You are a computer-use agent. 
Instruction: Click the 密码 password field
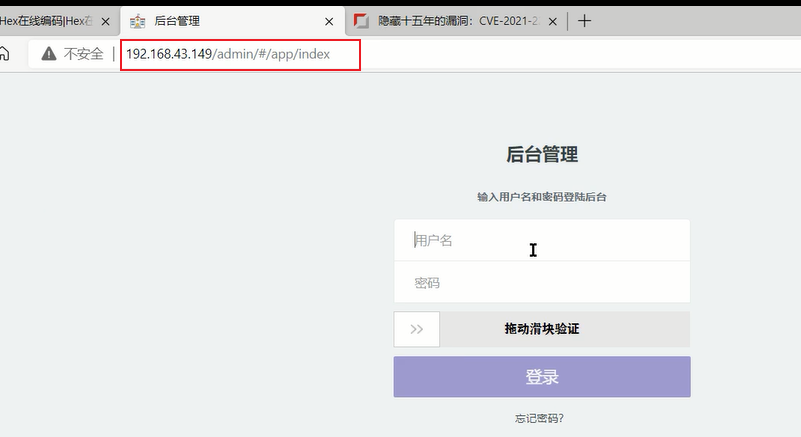click(542, 282)
